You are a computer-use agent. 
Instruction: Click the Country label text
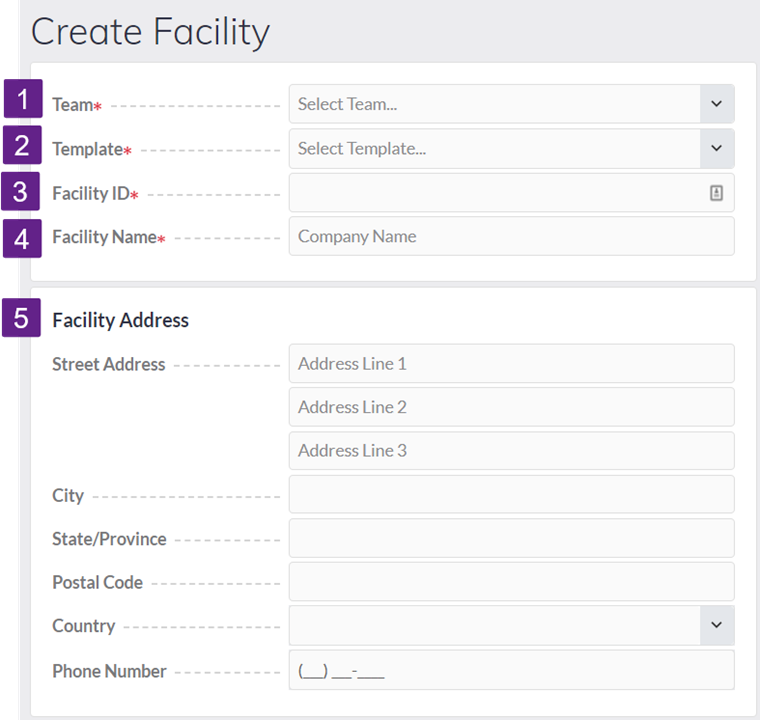(x=83, y=626)
